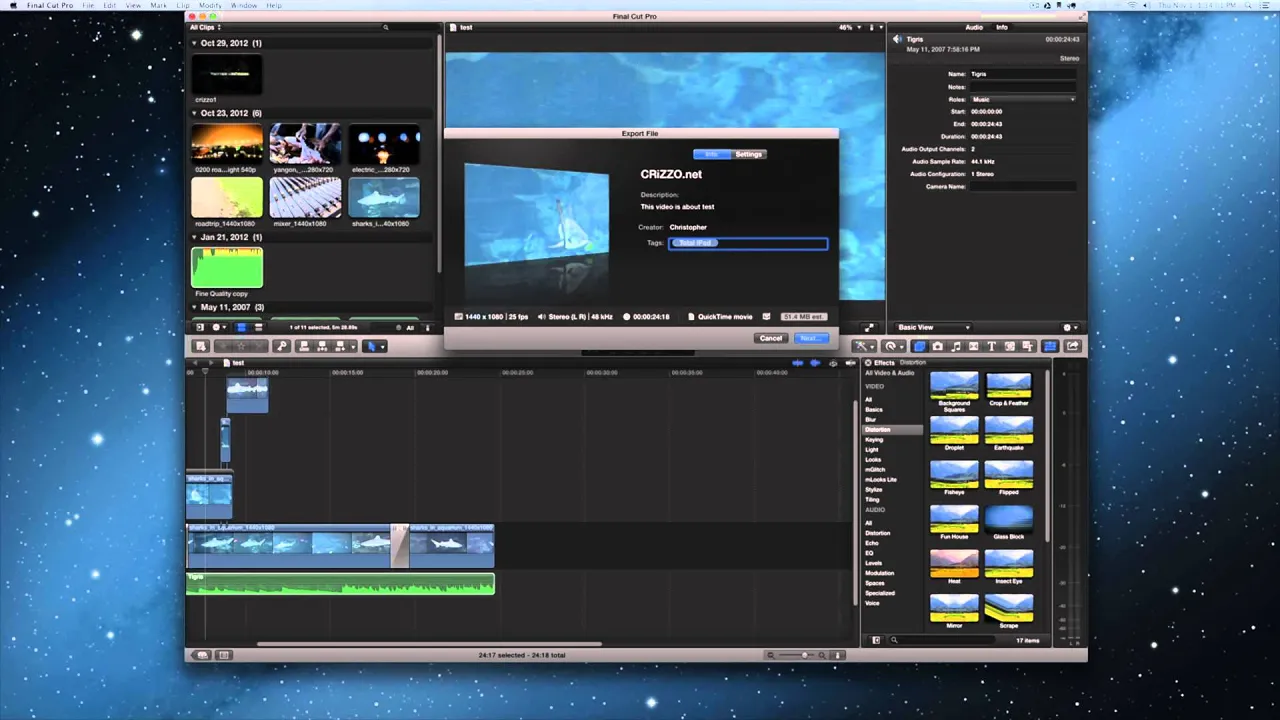Open the Photos browser camera icon

[x=938, y=346]
